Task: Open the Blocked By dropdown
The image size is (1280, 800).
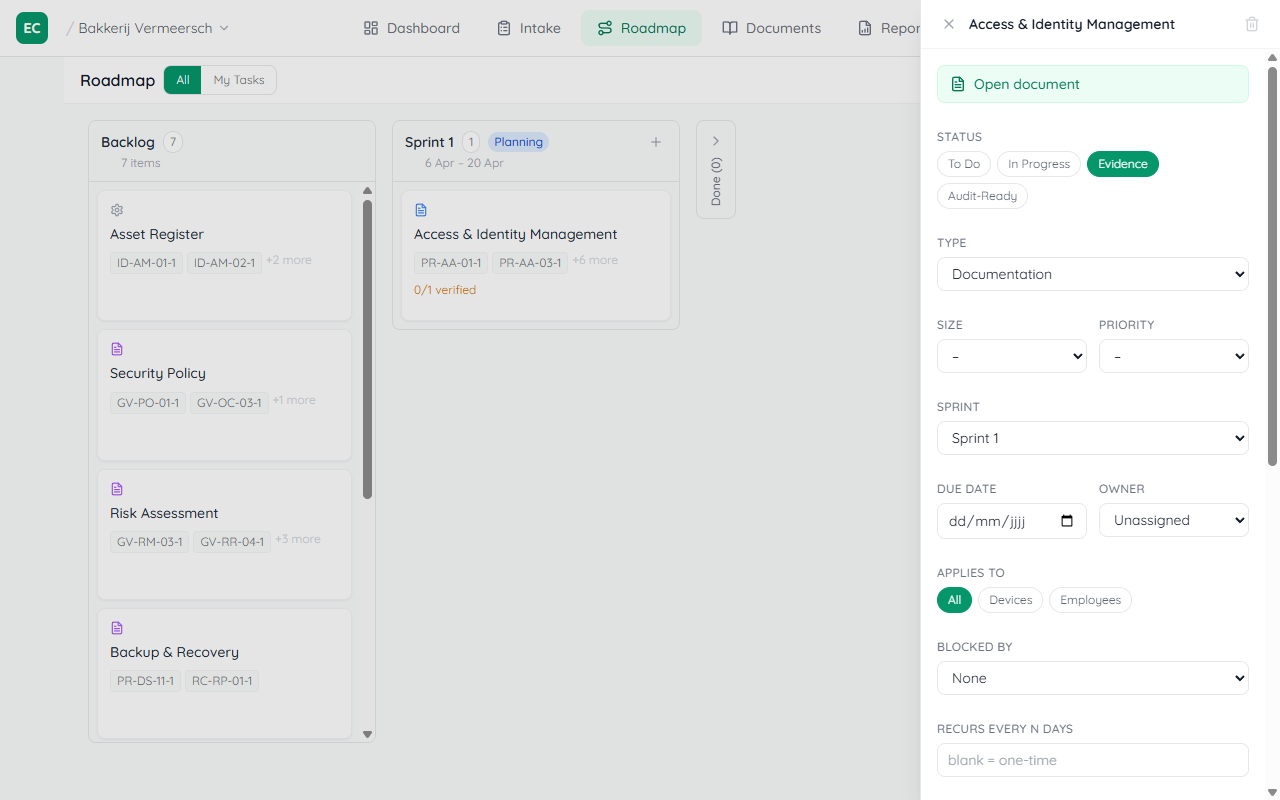Action: [1092, 678]
